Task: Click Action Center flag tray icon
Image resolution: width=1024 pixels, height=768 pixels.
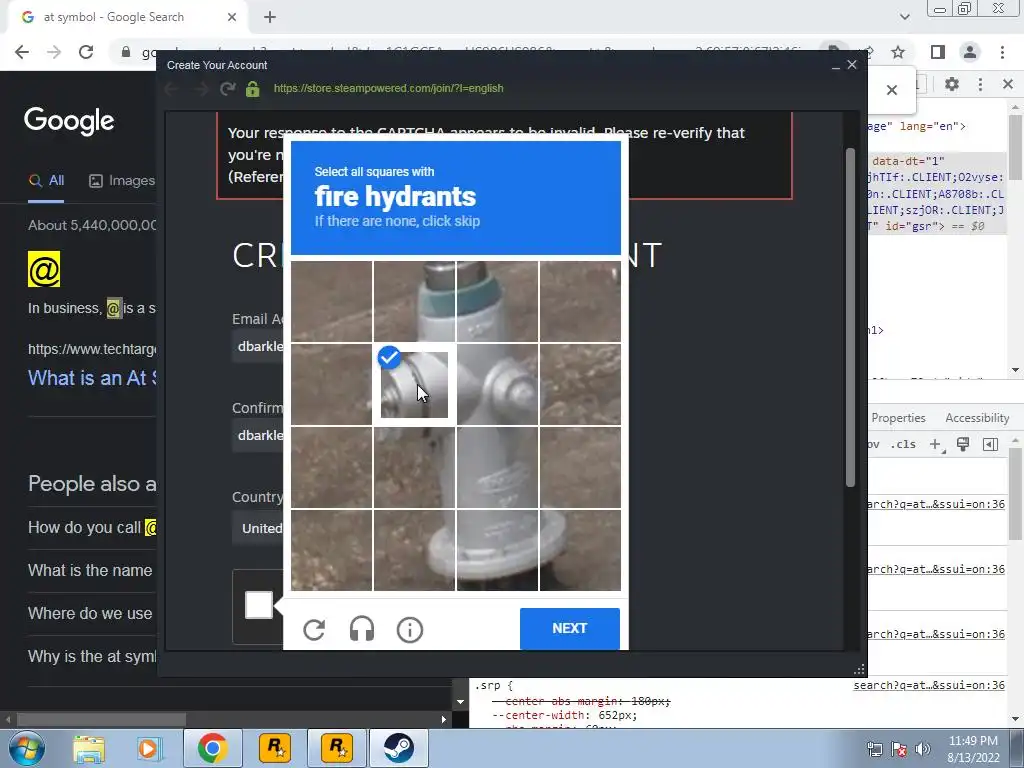Action: (x=899, y=749)
